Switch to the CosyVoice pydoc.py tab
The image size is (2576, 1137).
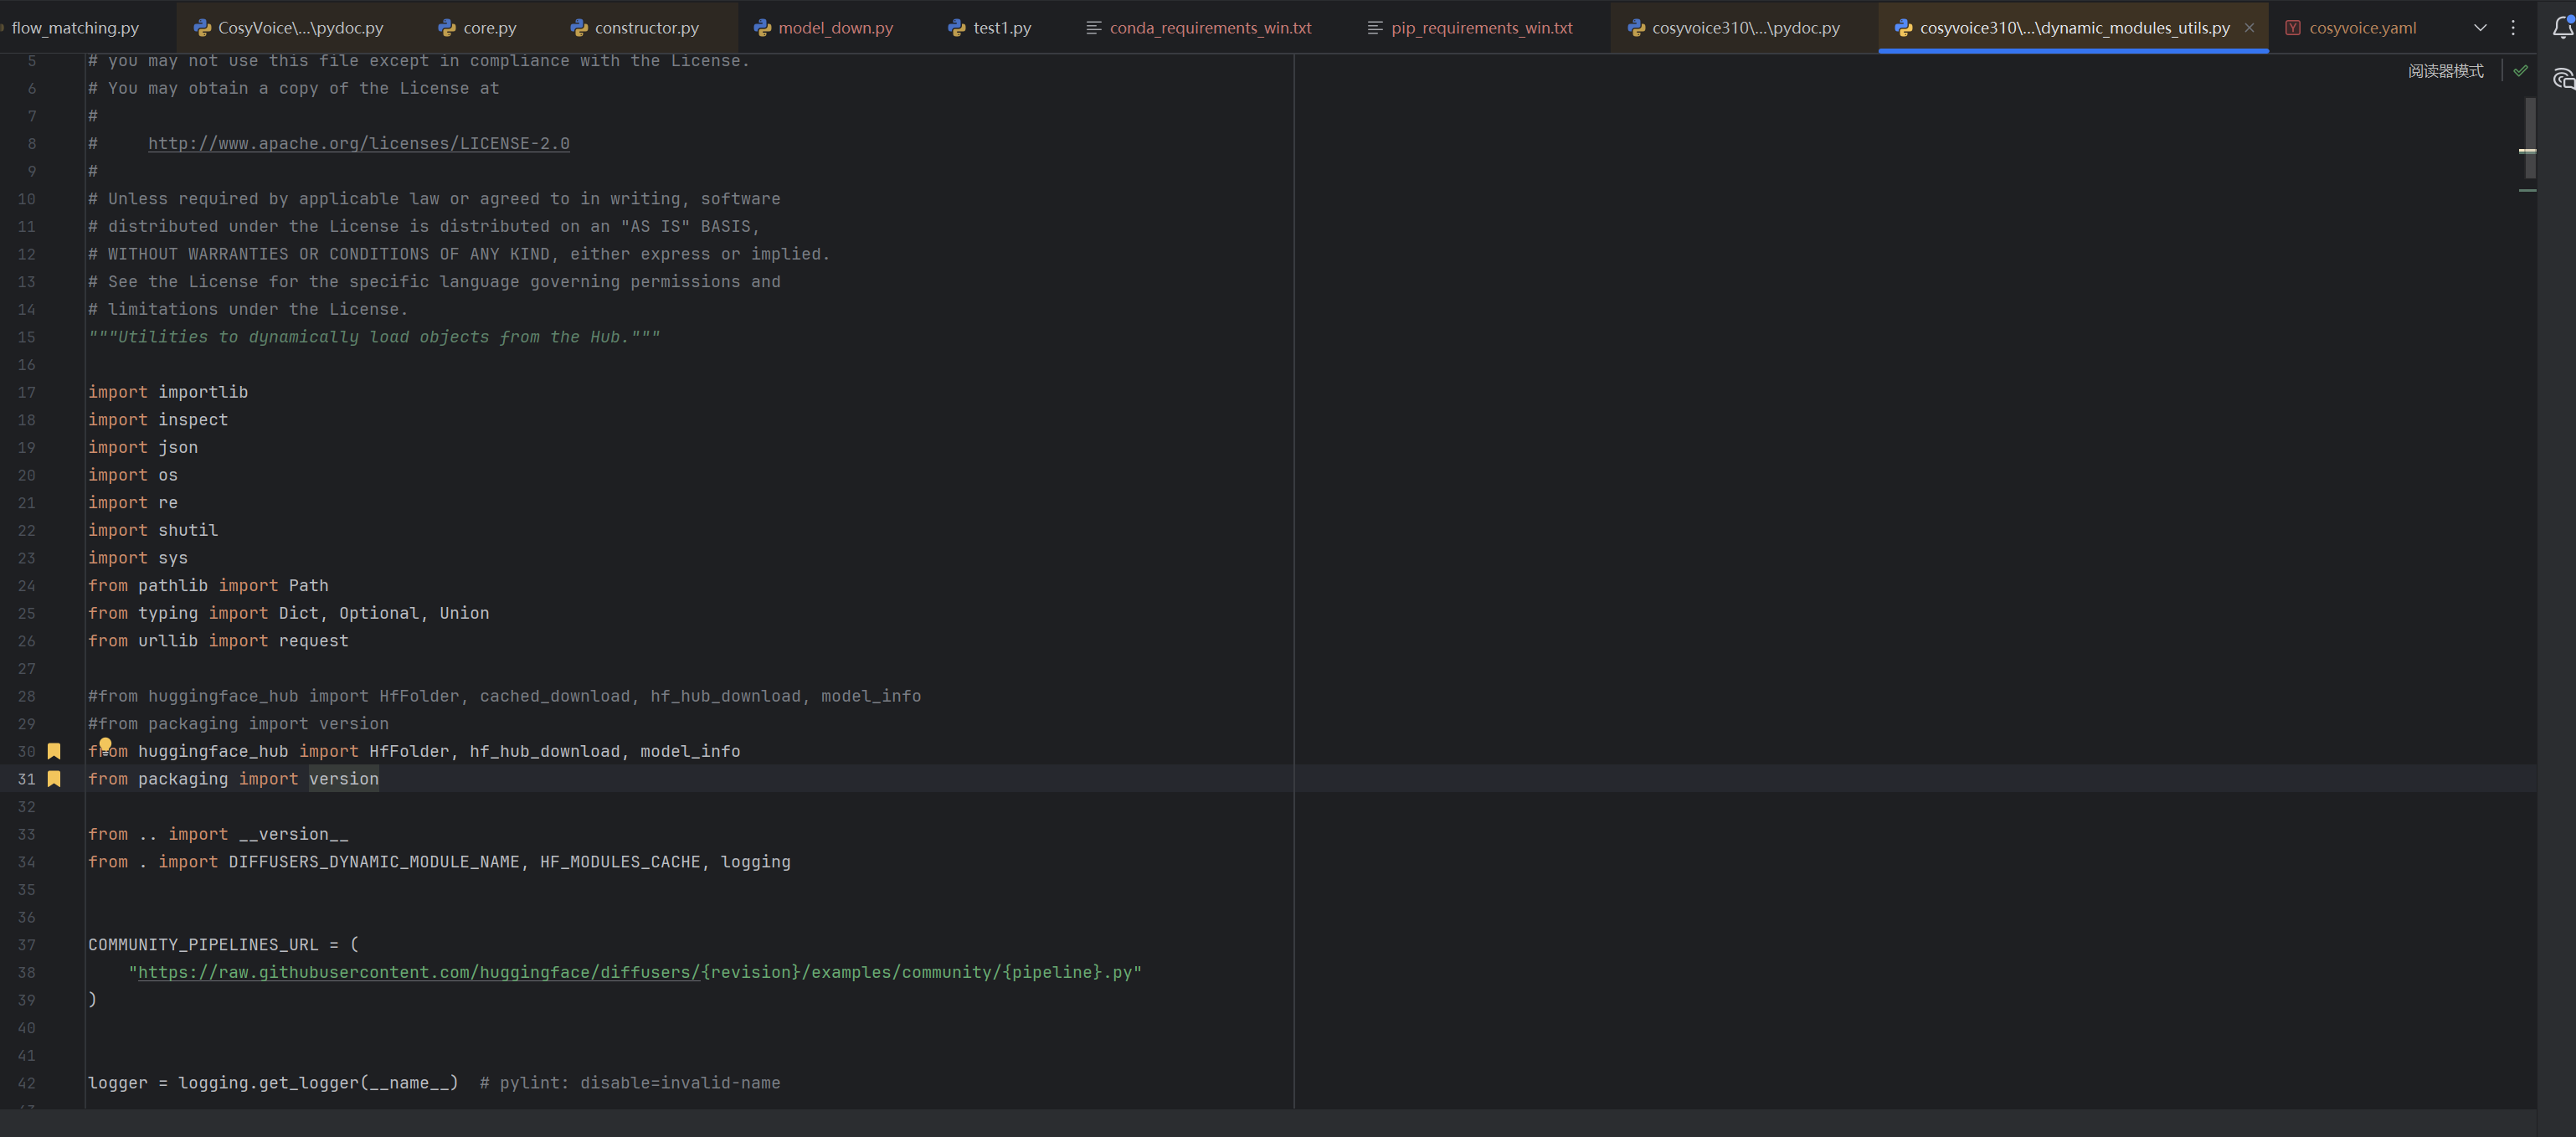coord(299,27)
